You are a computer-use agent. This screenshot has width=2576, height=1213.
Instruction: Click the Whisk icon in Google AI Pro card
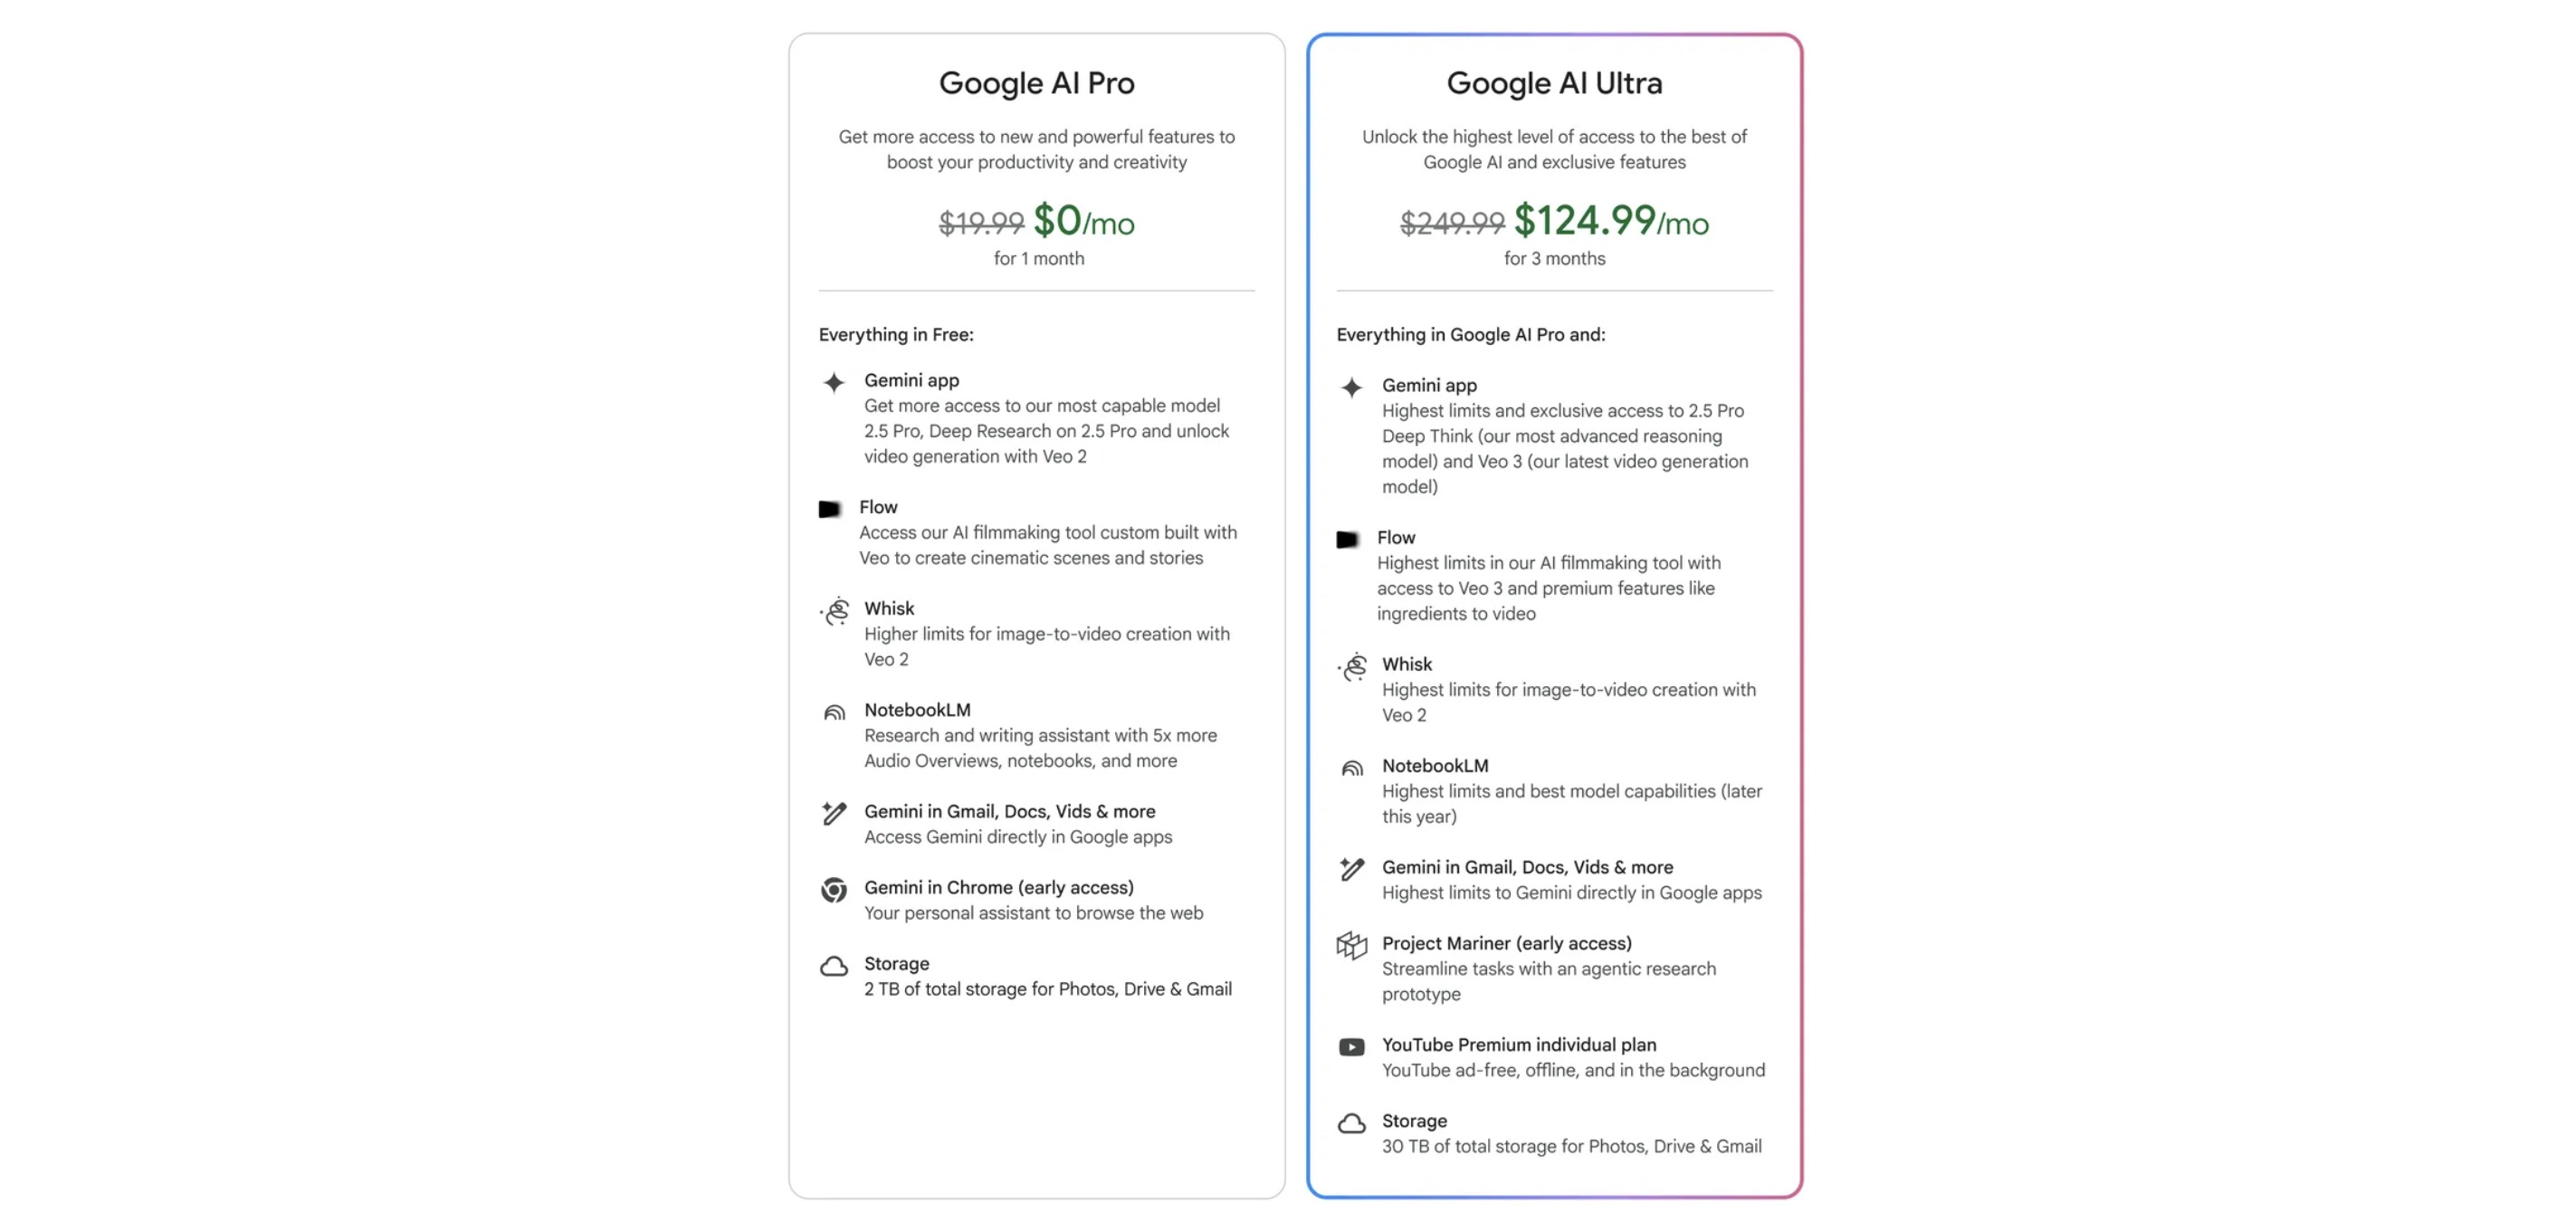click(834, 611)
